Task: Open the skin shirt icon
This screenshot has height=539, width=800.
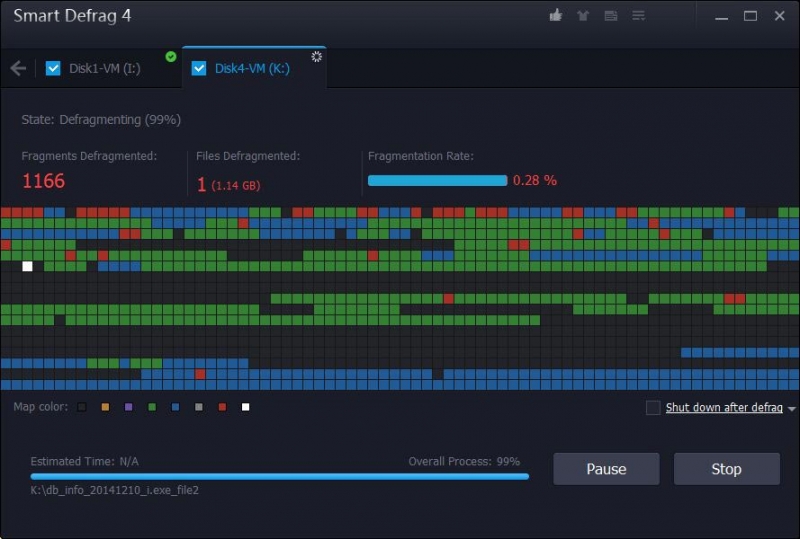Action: tap(583, 16)
